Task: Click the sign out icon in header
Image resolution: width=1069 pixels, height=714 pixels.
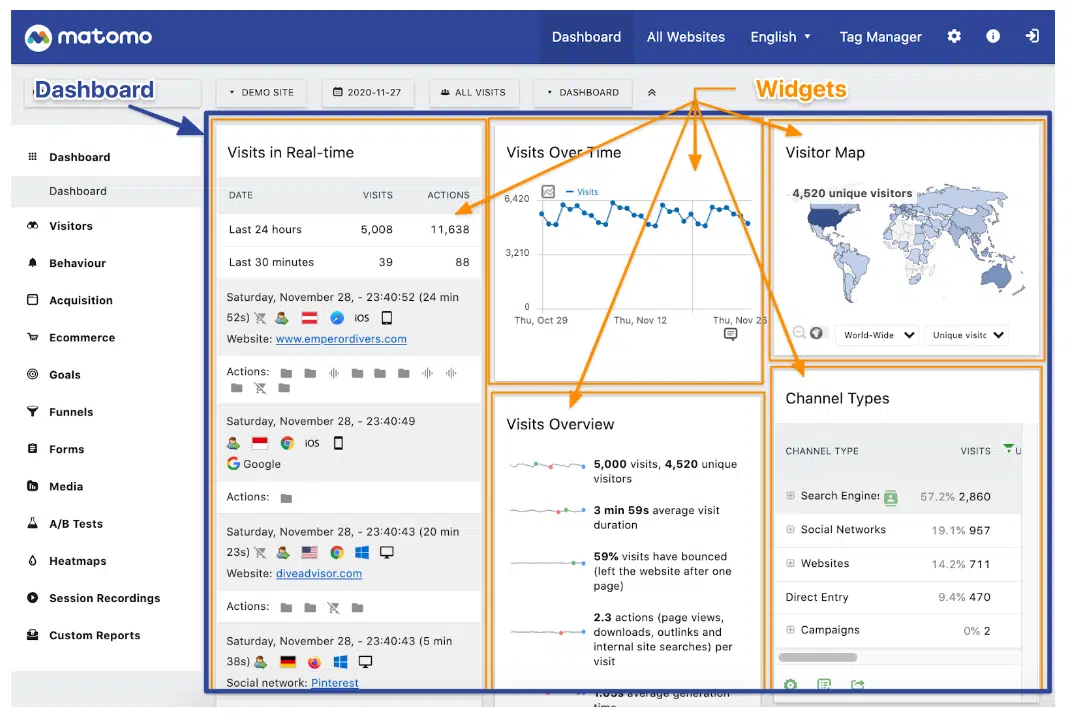Action: click(x=1032, y=36)
